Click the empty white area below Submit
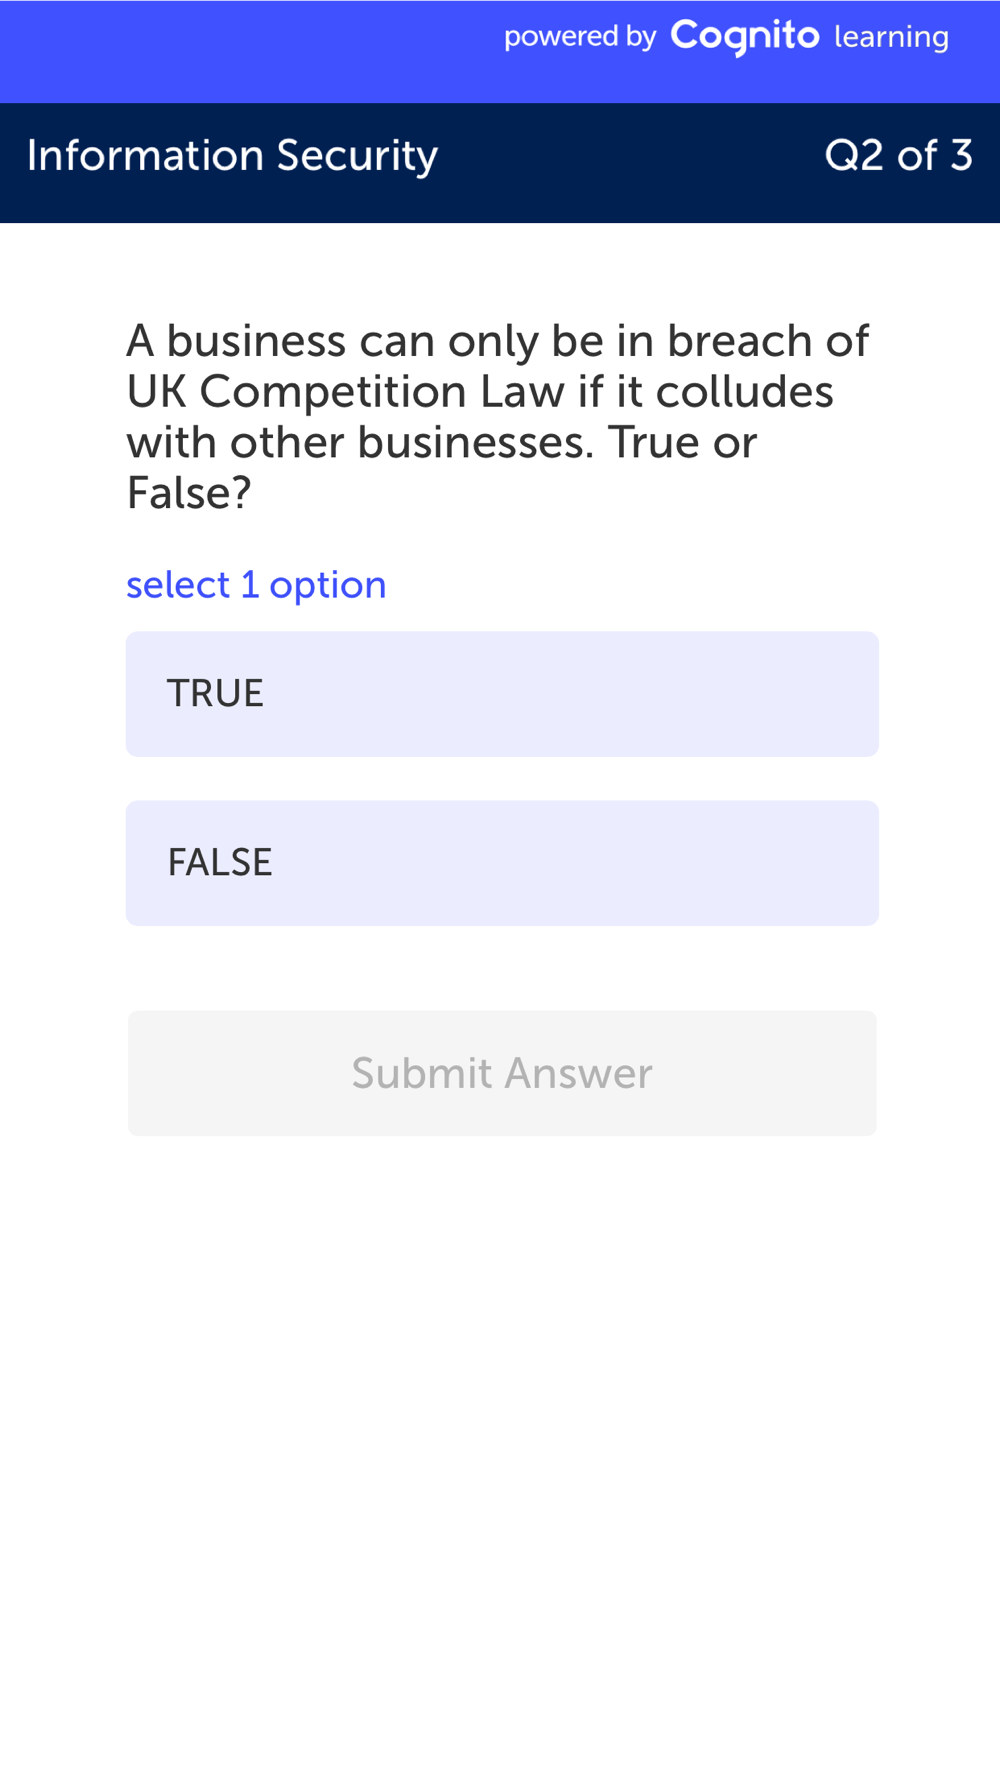Image resolution: width=1000 pixels, height=1778 pixels. point(500,1450)
